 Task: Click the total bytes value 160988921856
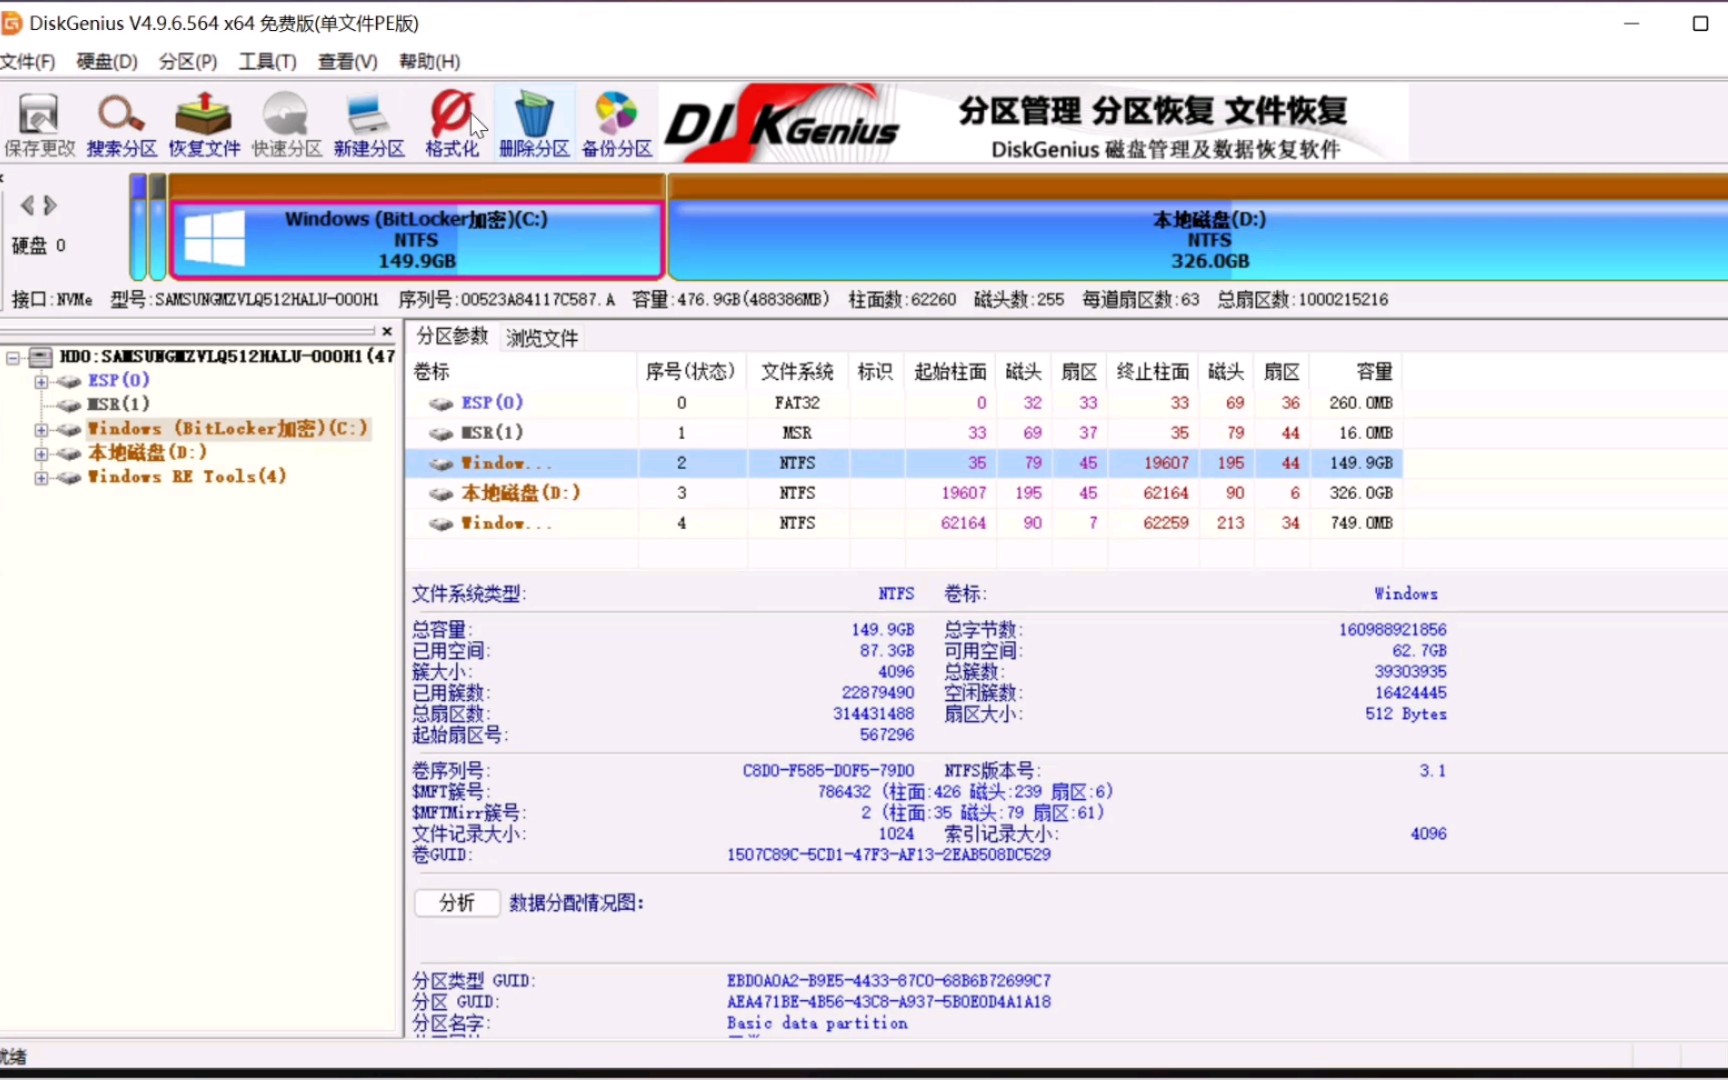tap(1392, 630)
